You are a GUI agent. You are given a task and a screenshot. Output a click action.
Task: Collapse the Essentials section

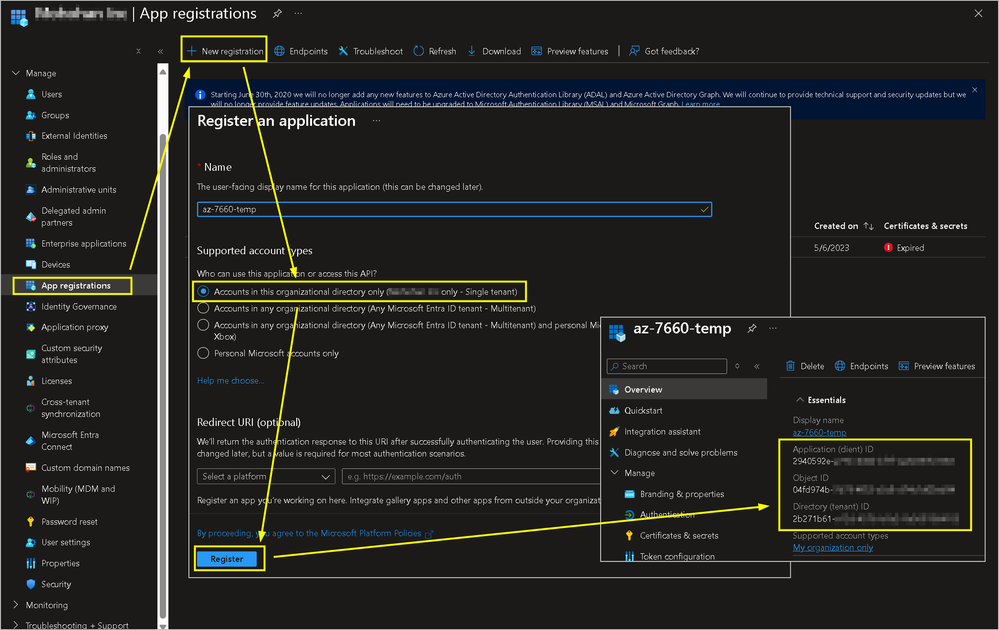[800, 400]
